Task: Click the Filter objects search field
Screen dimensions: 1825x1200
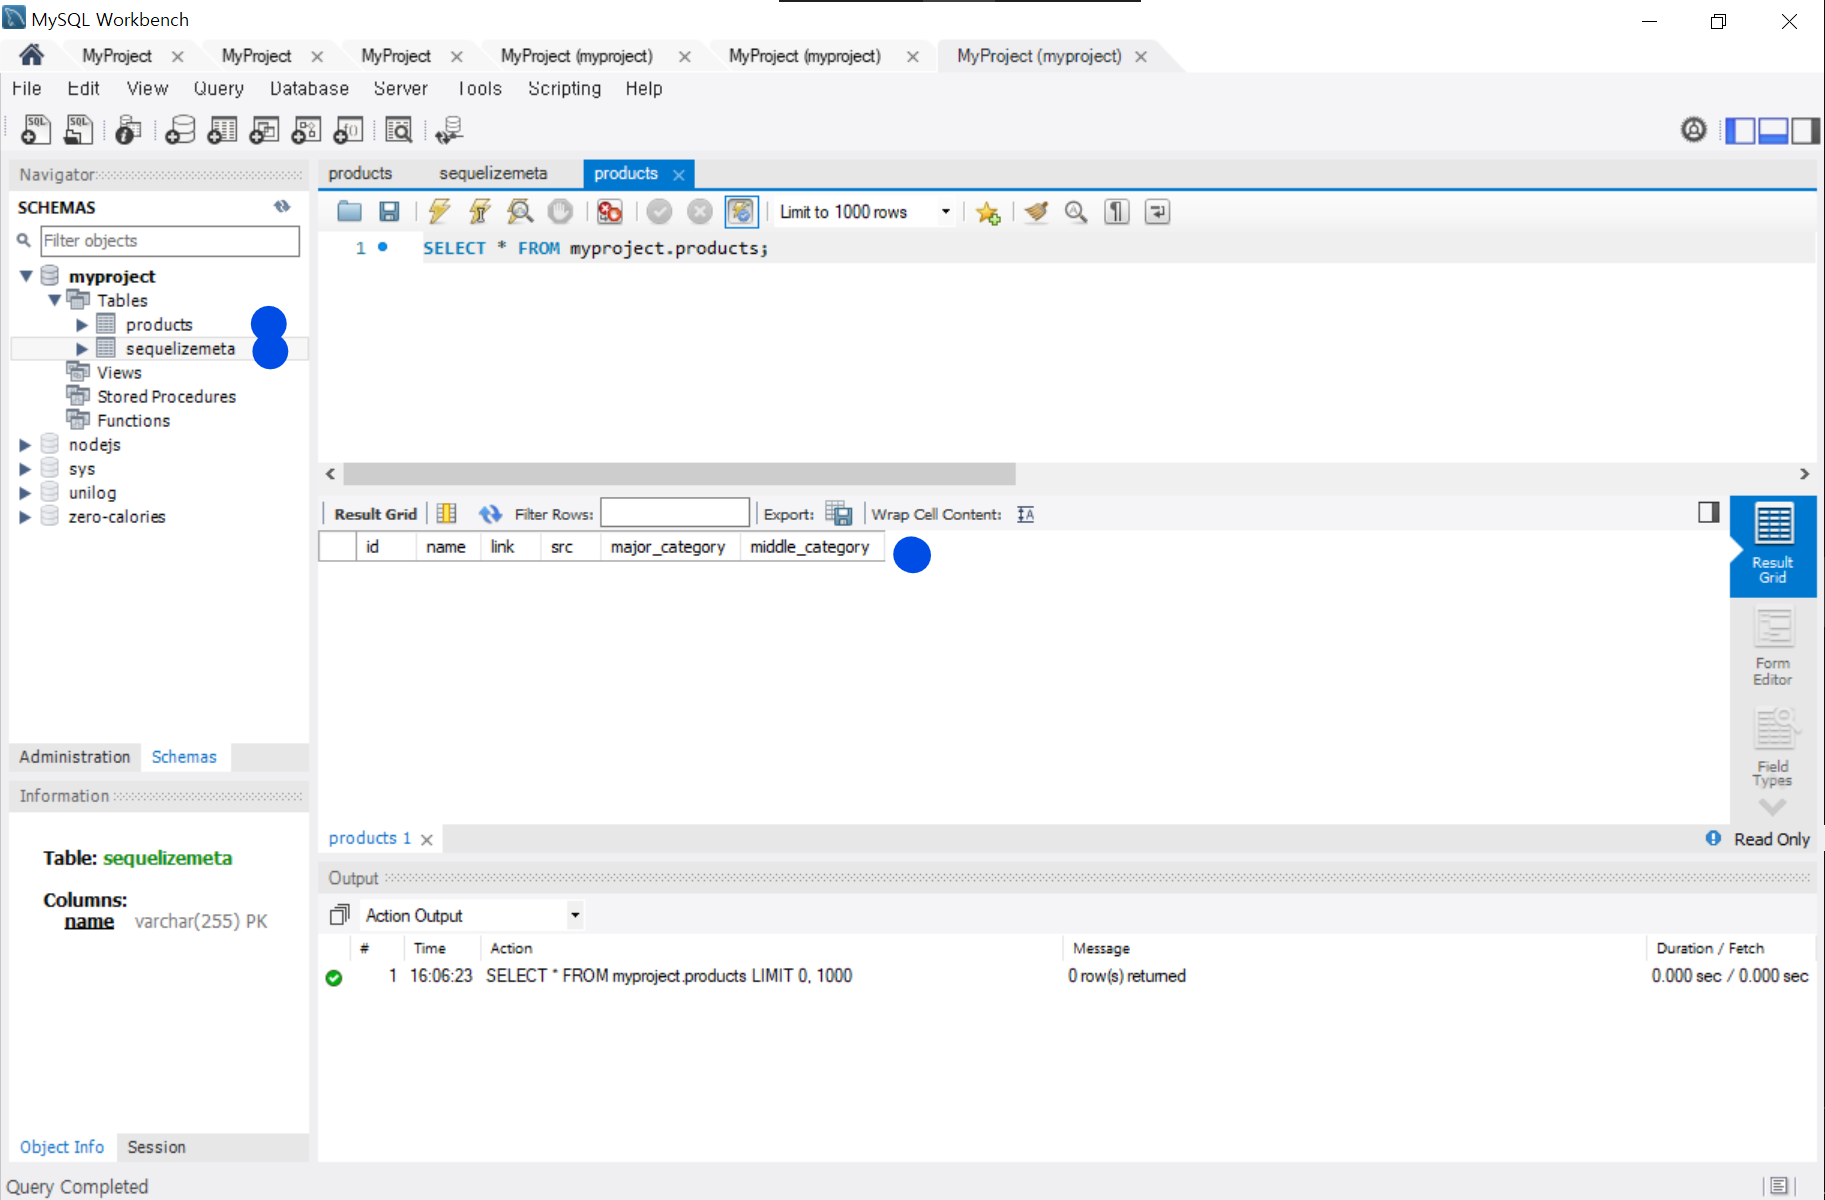Action: 170,241
